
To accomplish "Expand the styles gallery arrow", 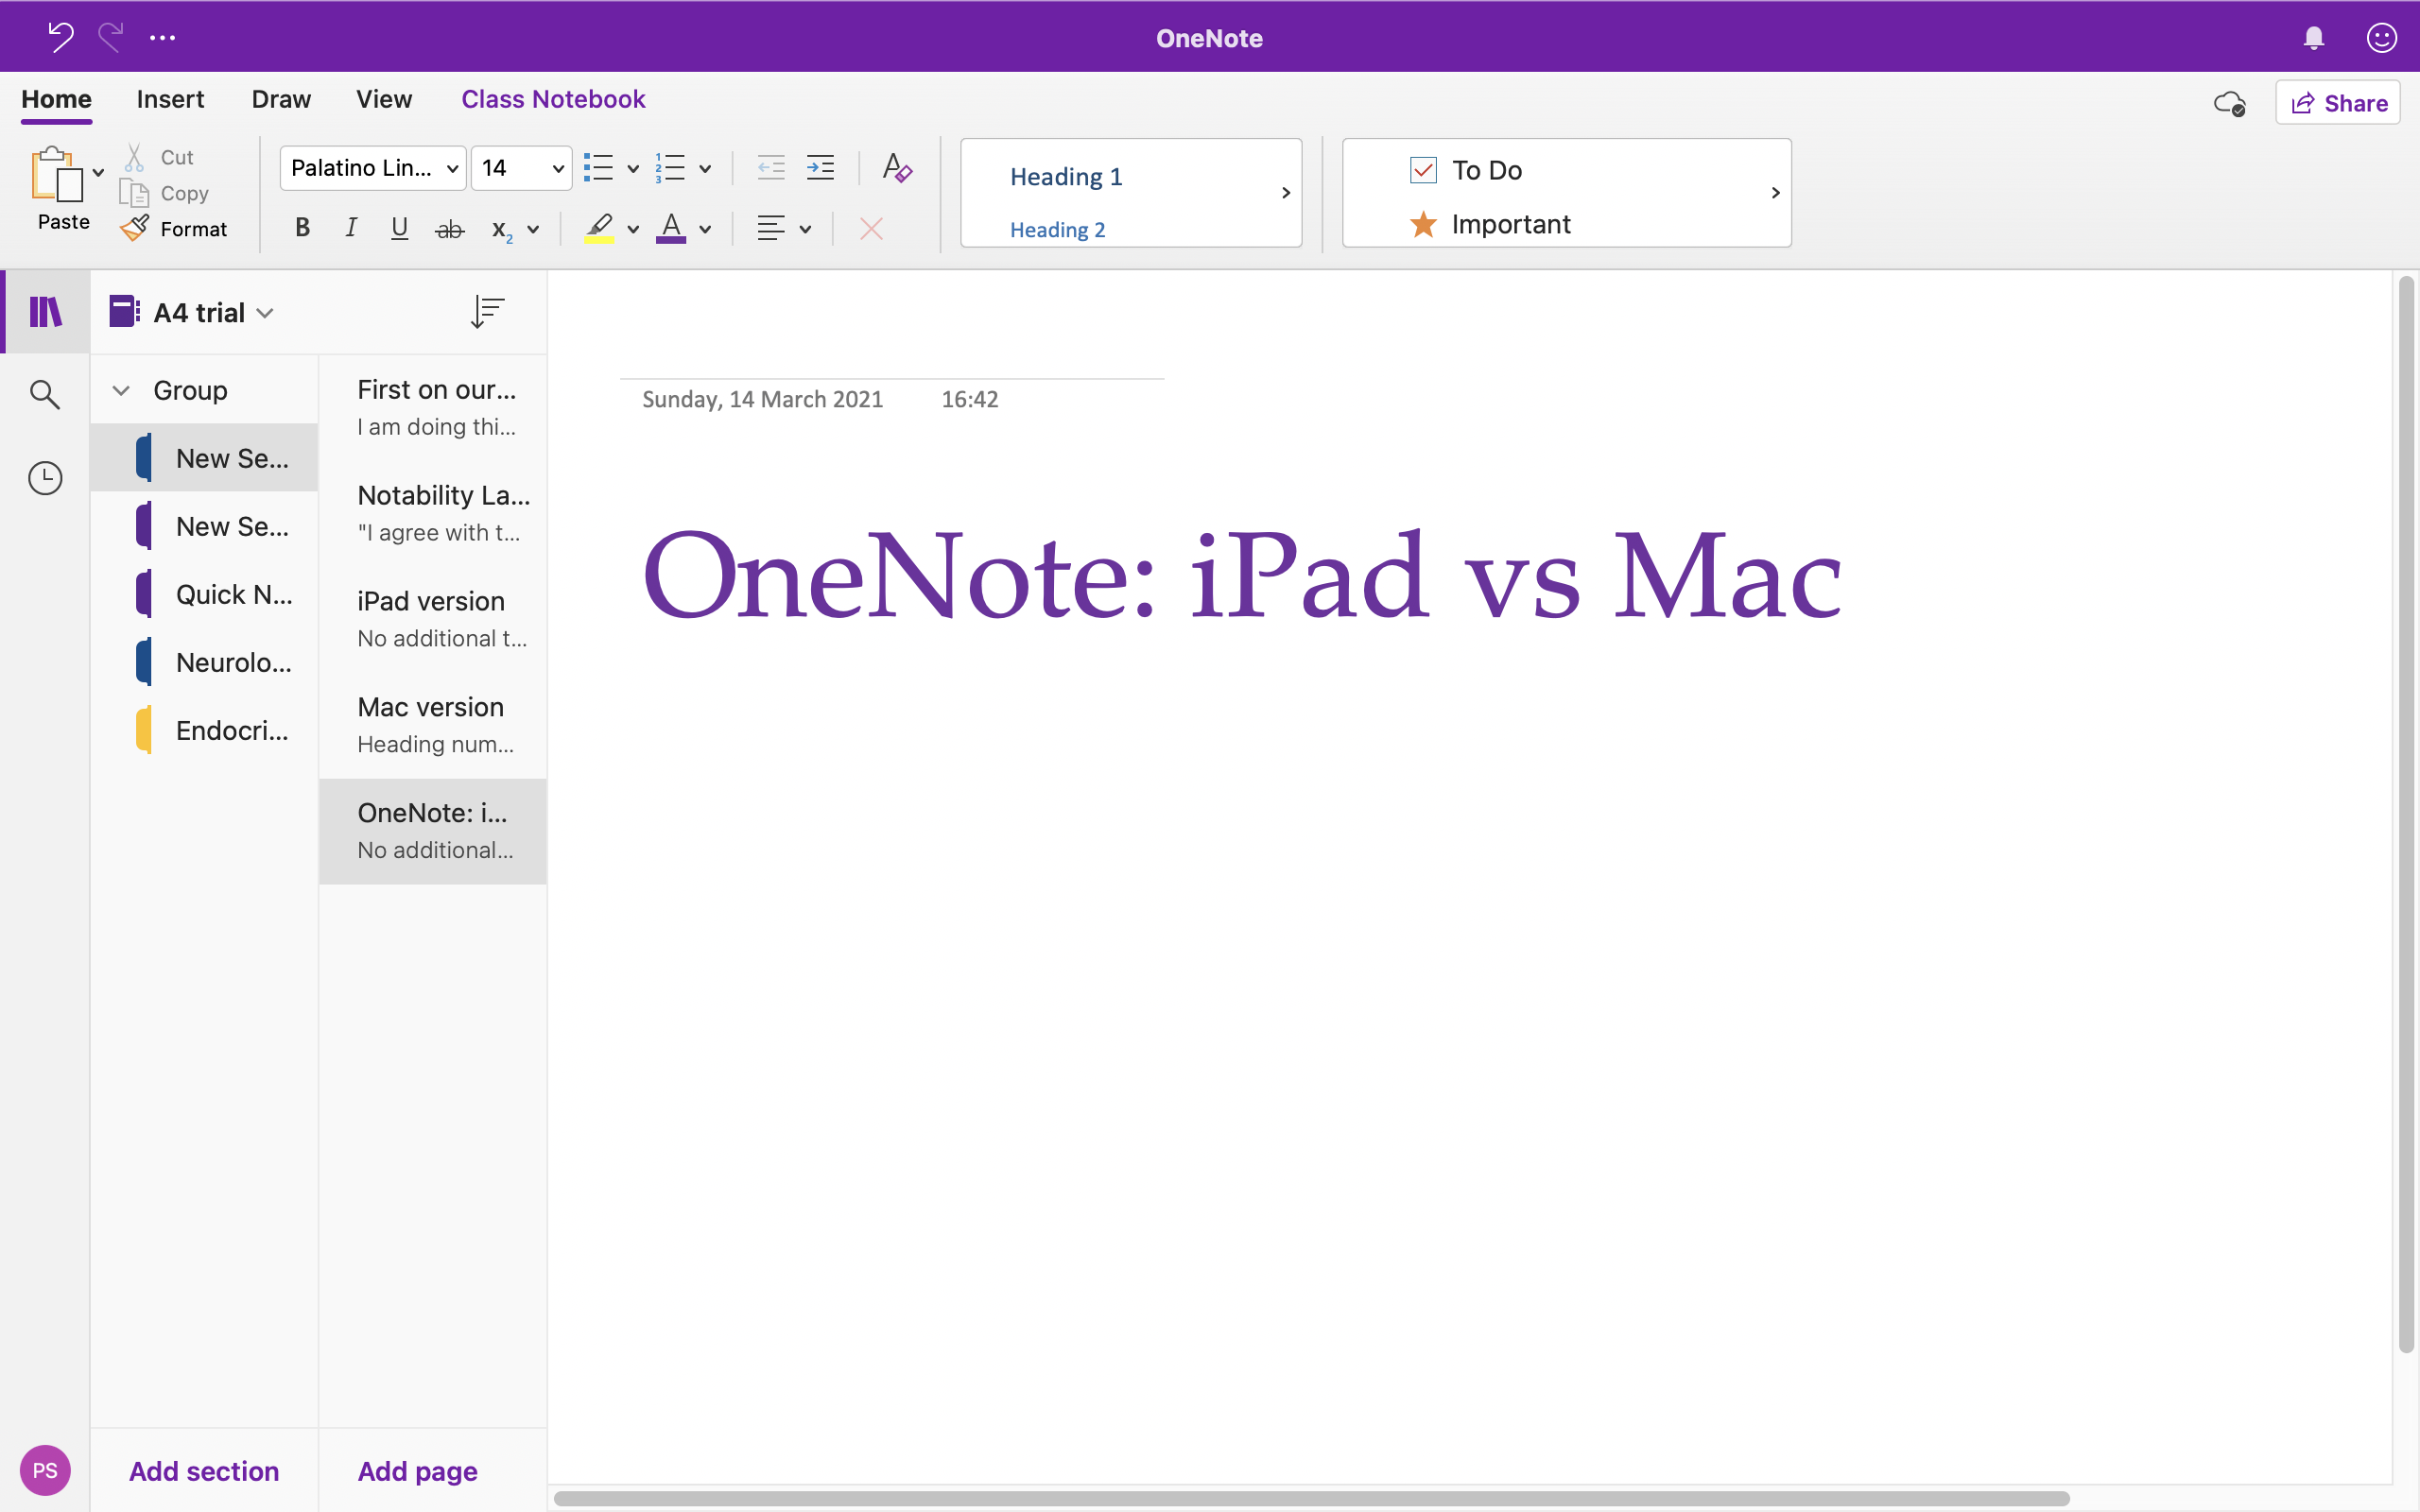I will click(x=1286, y=192).
